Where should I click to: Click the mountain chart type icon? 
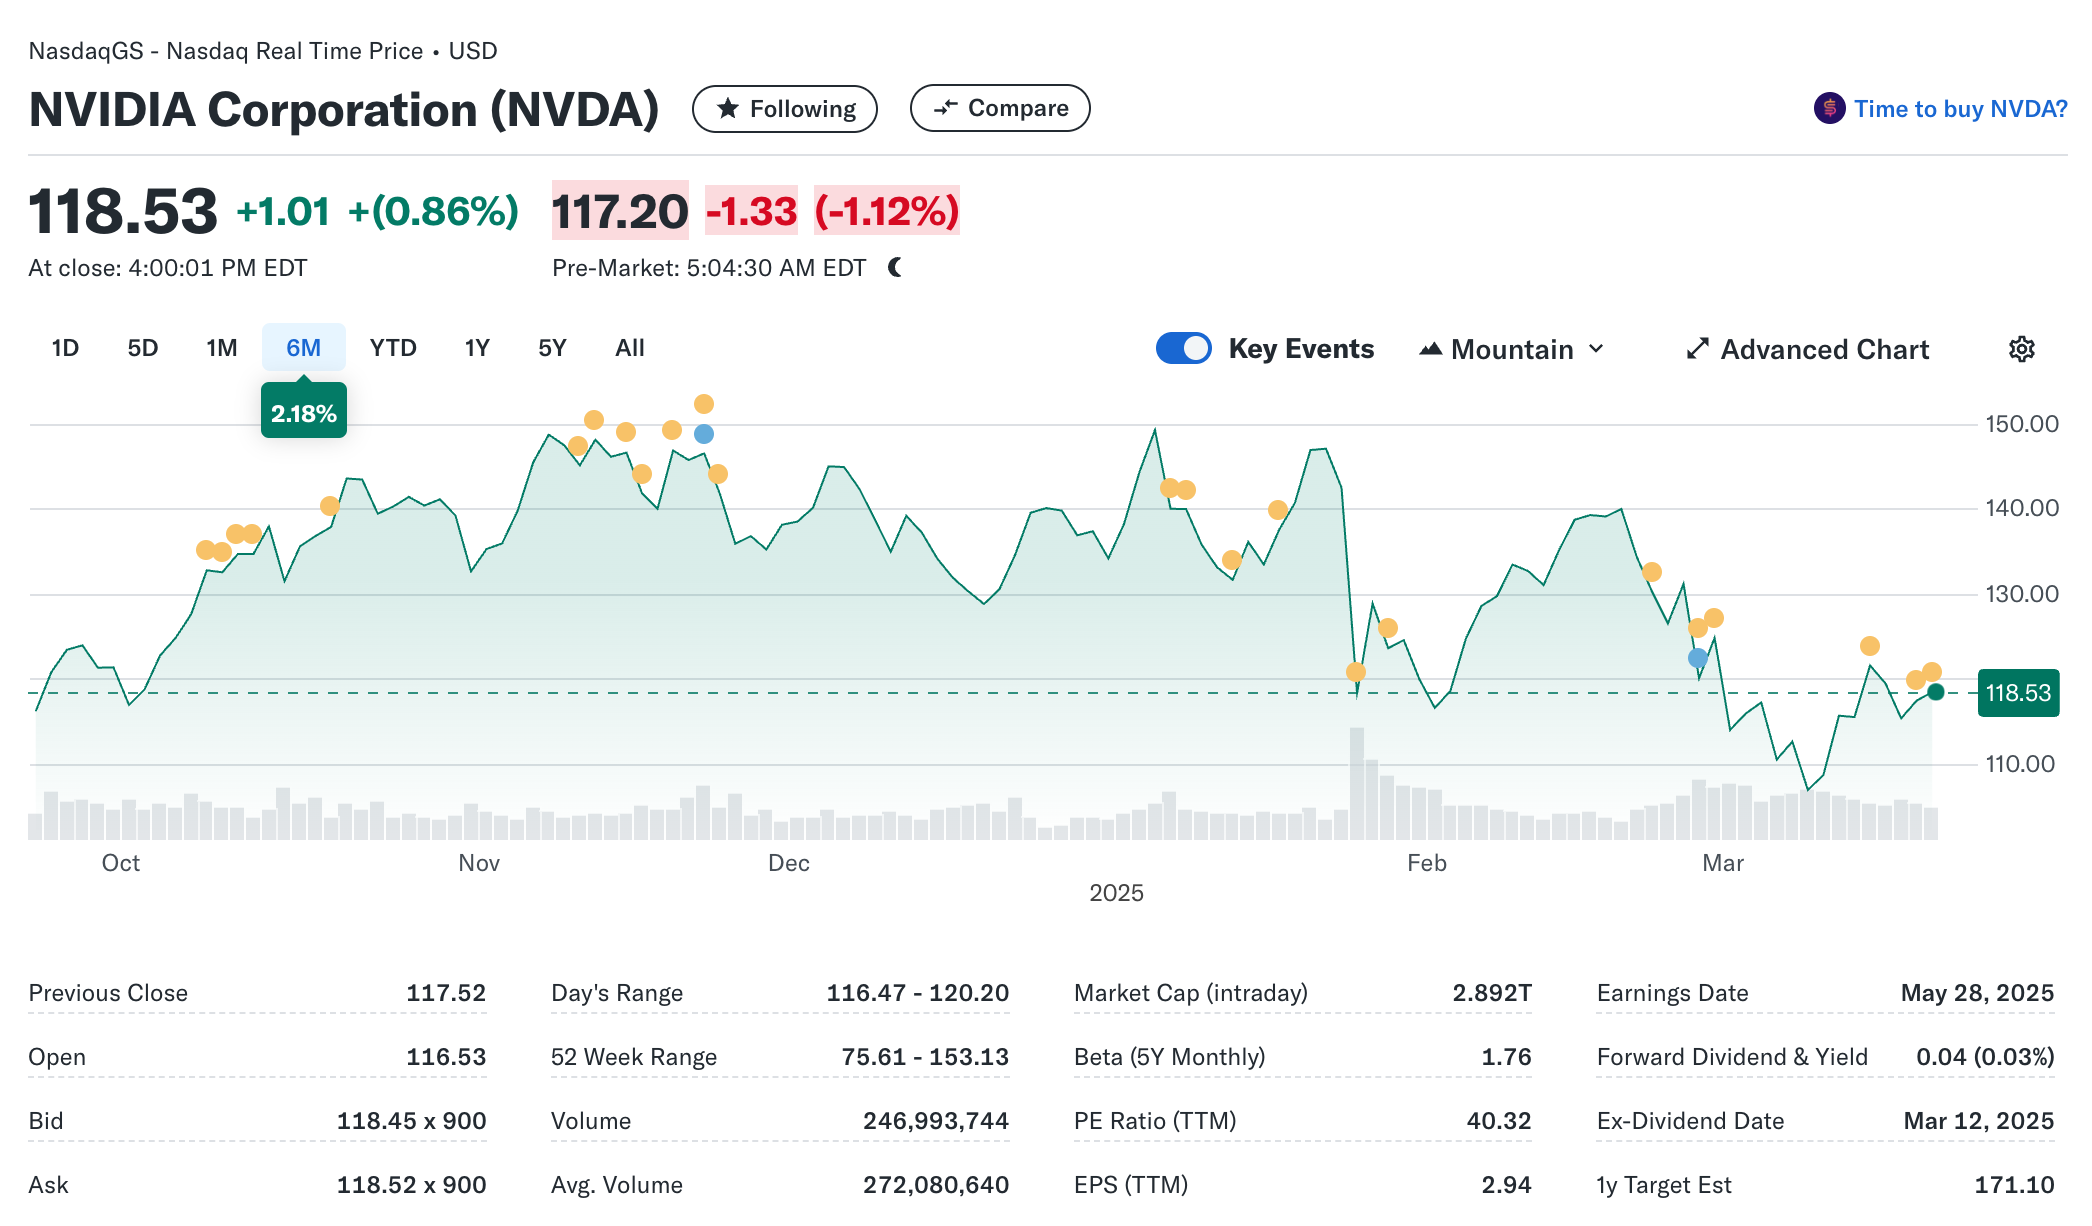1431,349
